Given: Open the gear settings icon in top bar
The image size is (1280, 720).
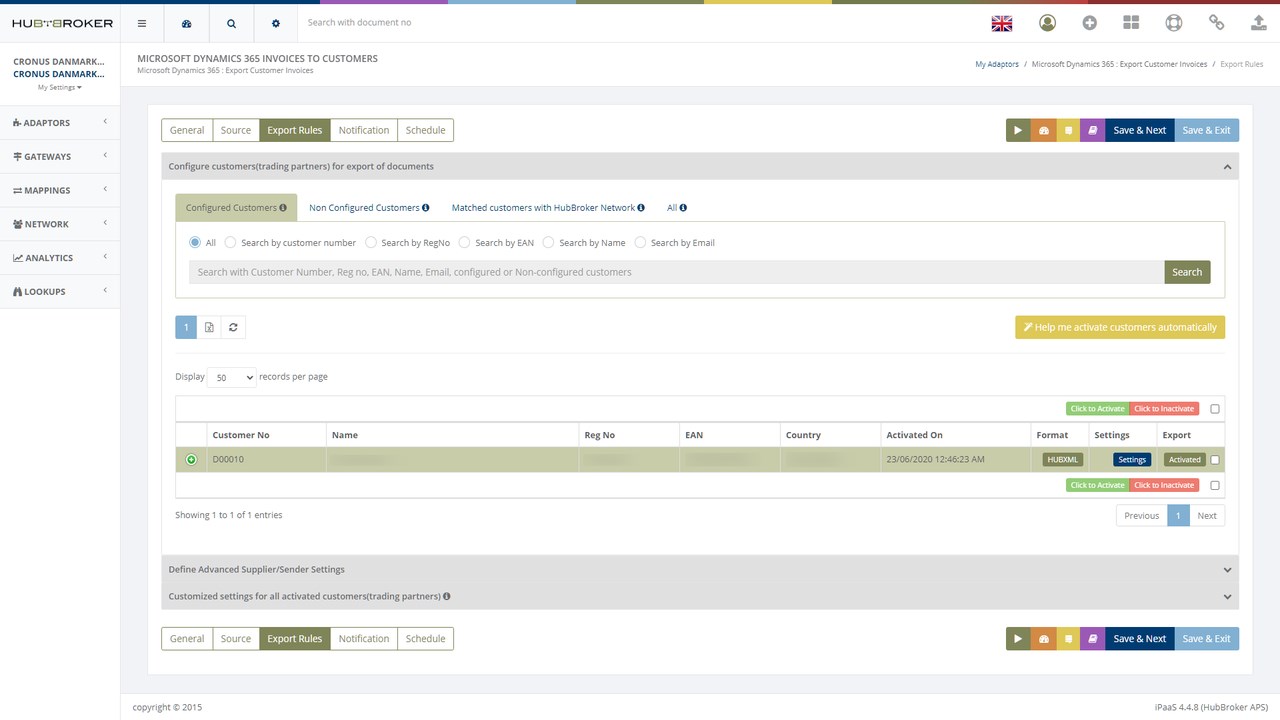Looking at the screenshot, I should coord(276,23).
